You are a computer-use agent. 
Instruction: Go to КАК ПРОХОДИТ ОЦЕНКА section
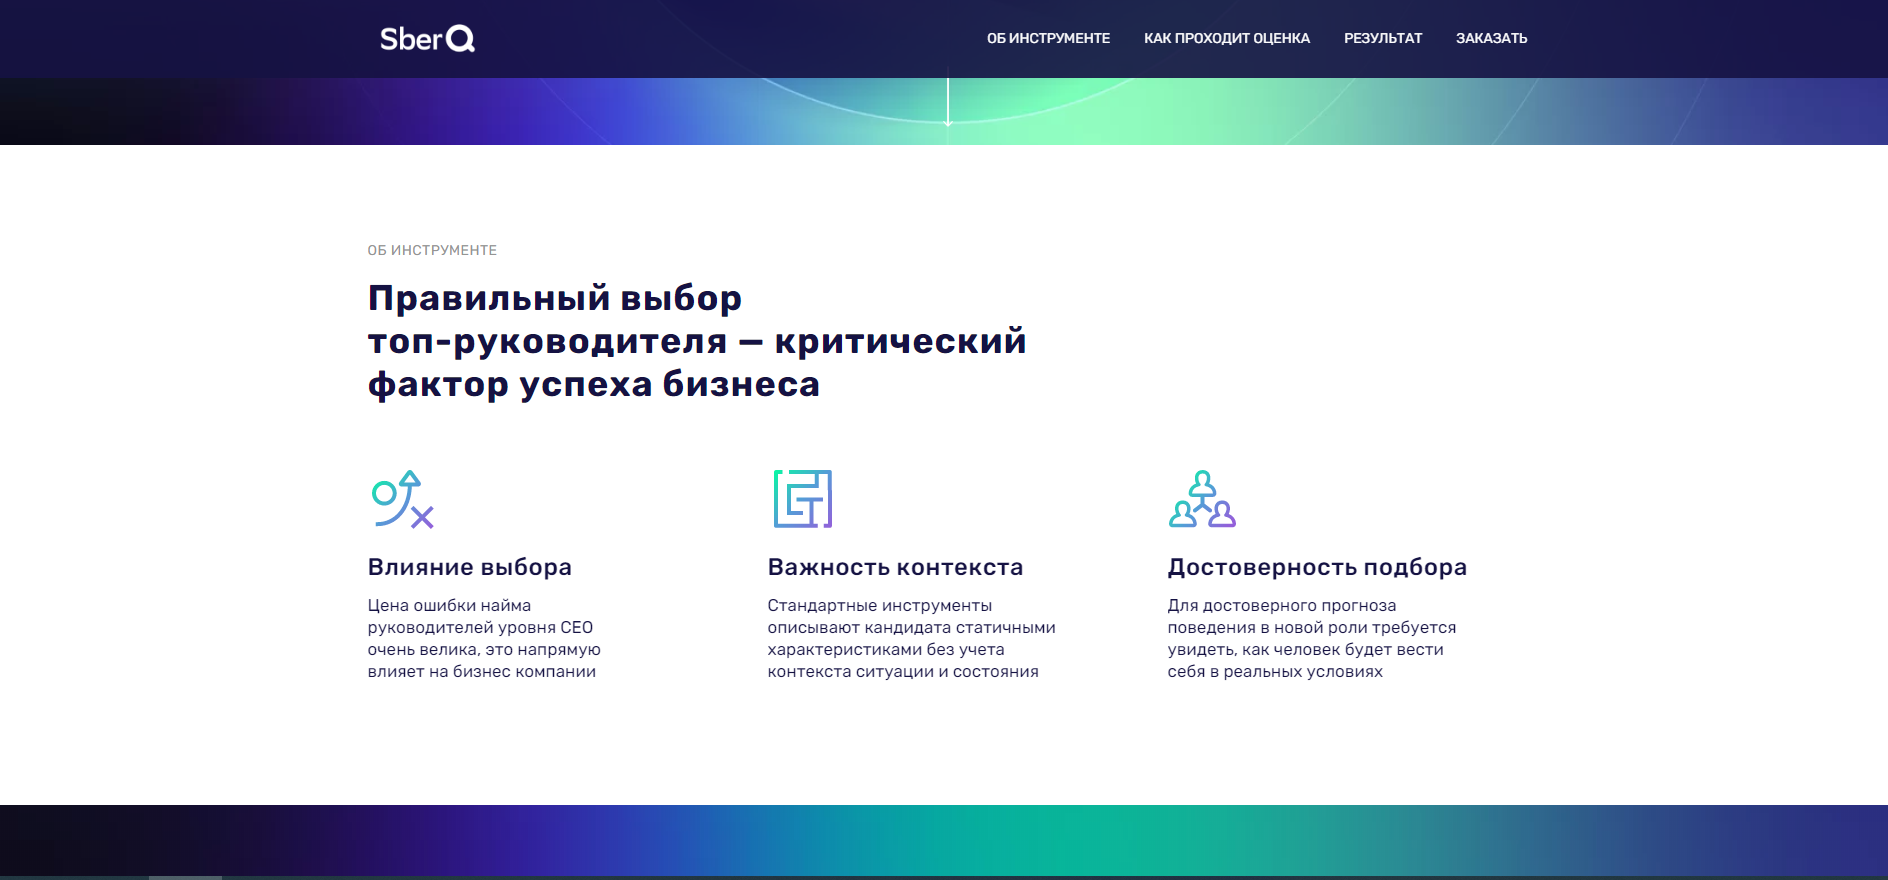(x=1227, y=38)
